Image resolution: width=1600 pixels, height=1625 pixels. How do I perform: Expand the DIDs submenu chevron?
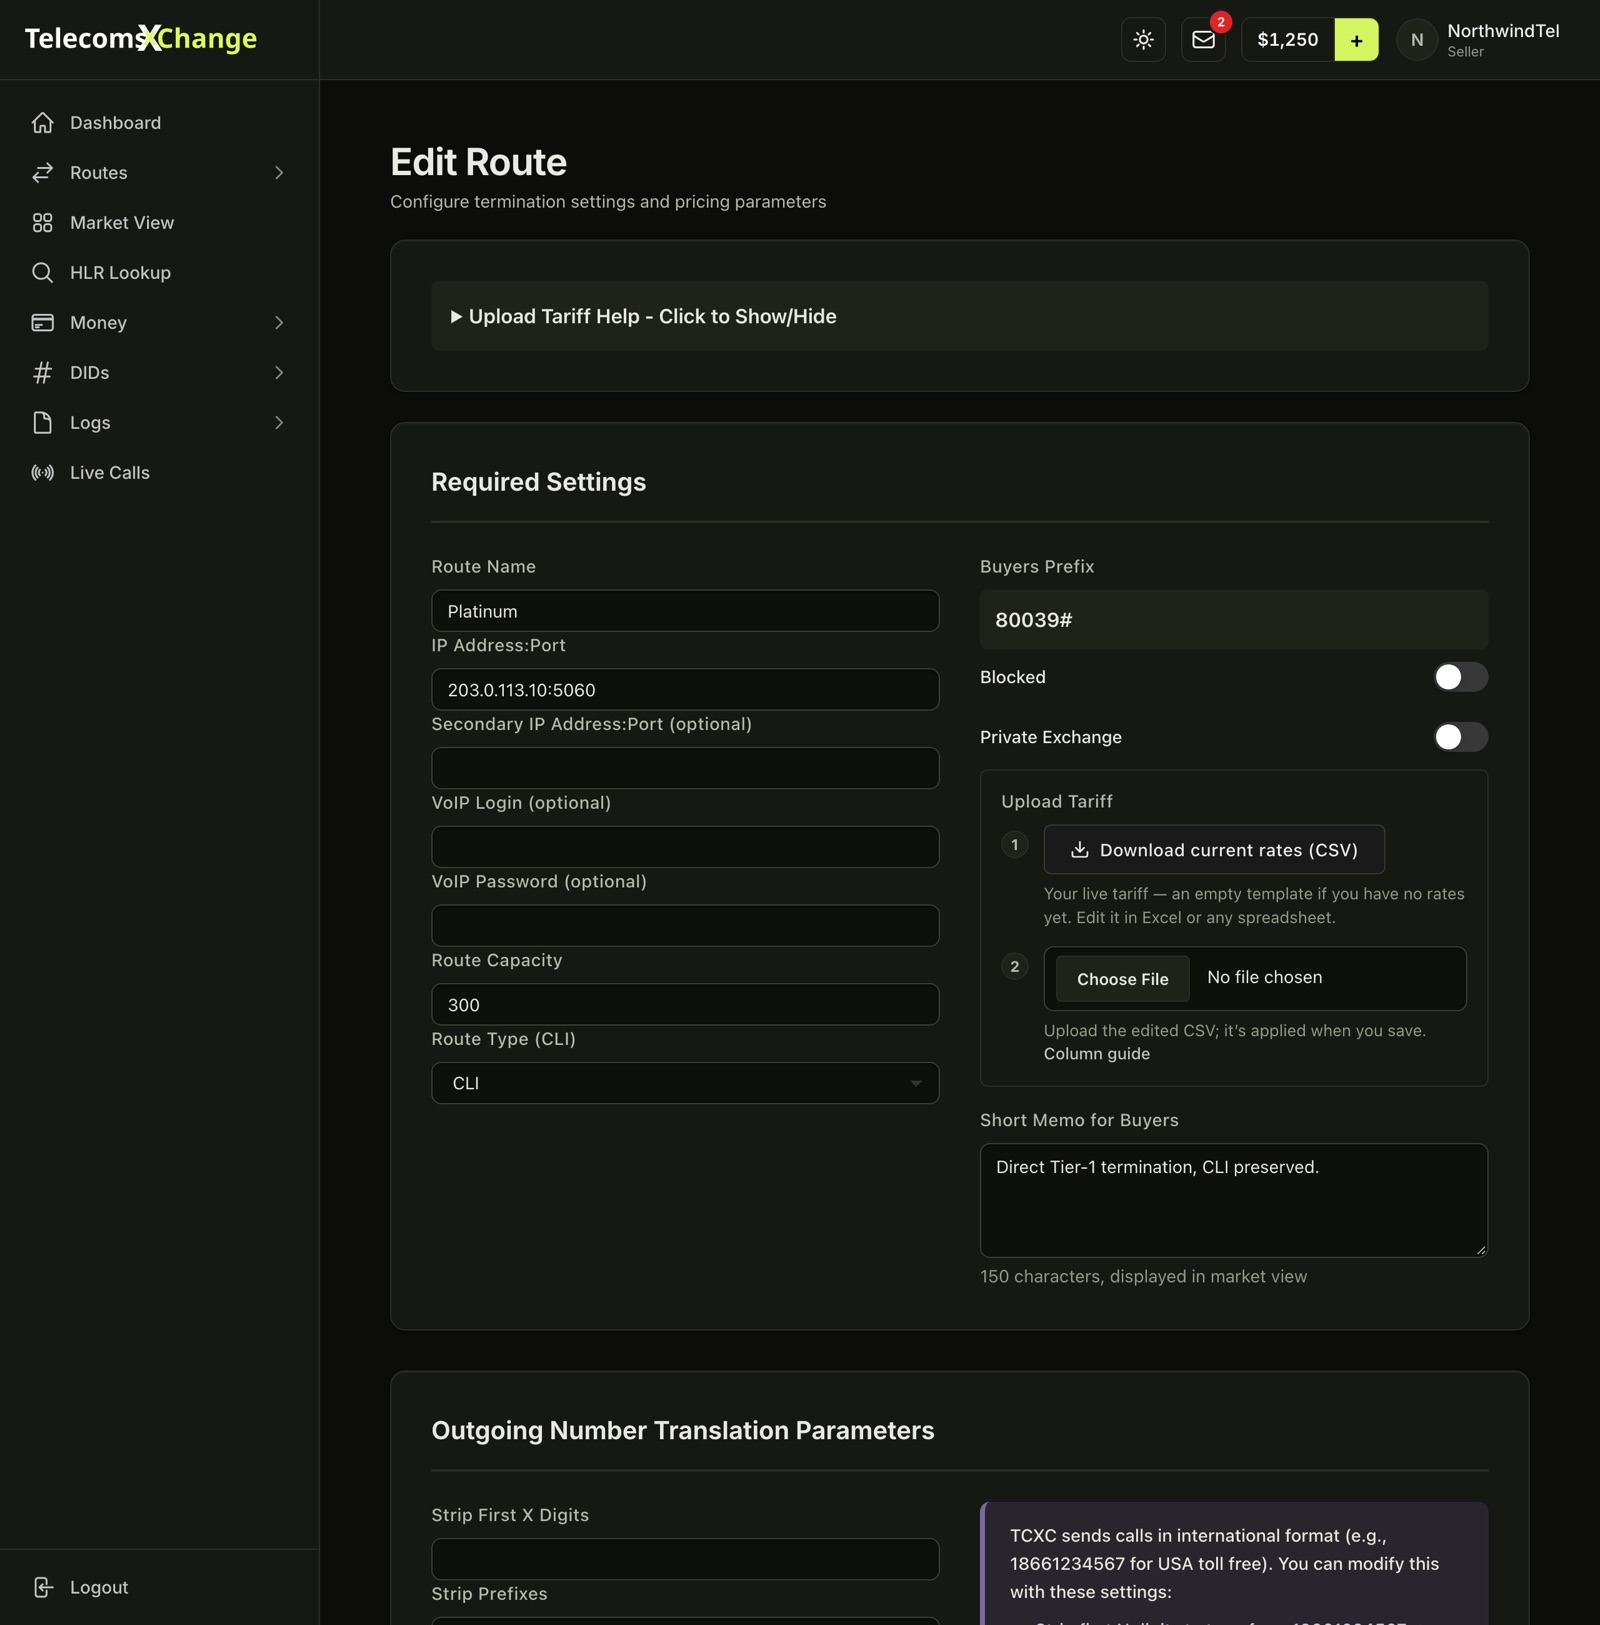point(279,372)
